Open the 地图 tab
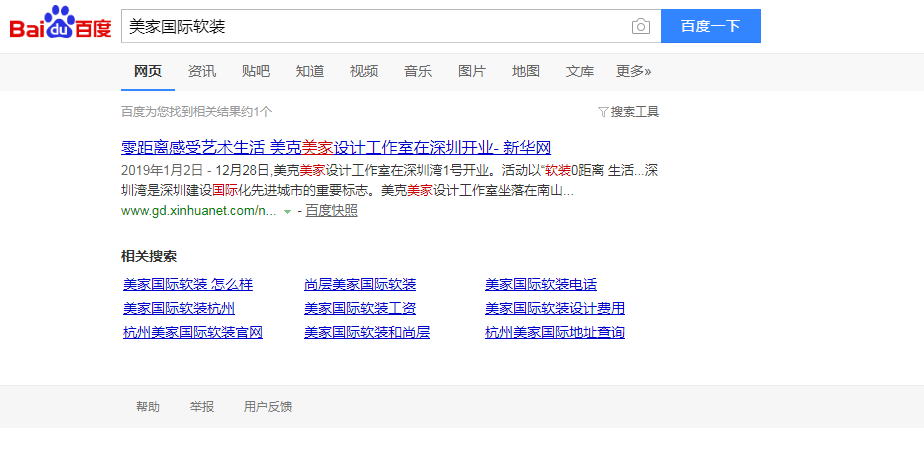924x466 pixels. tap(526, 72)
